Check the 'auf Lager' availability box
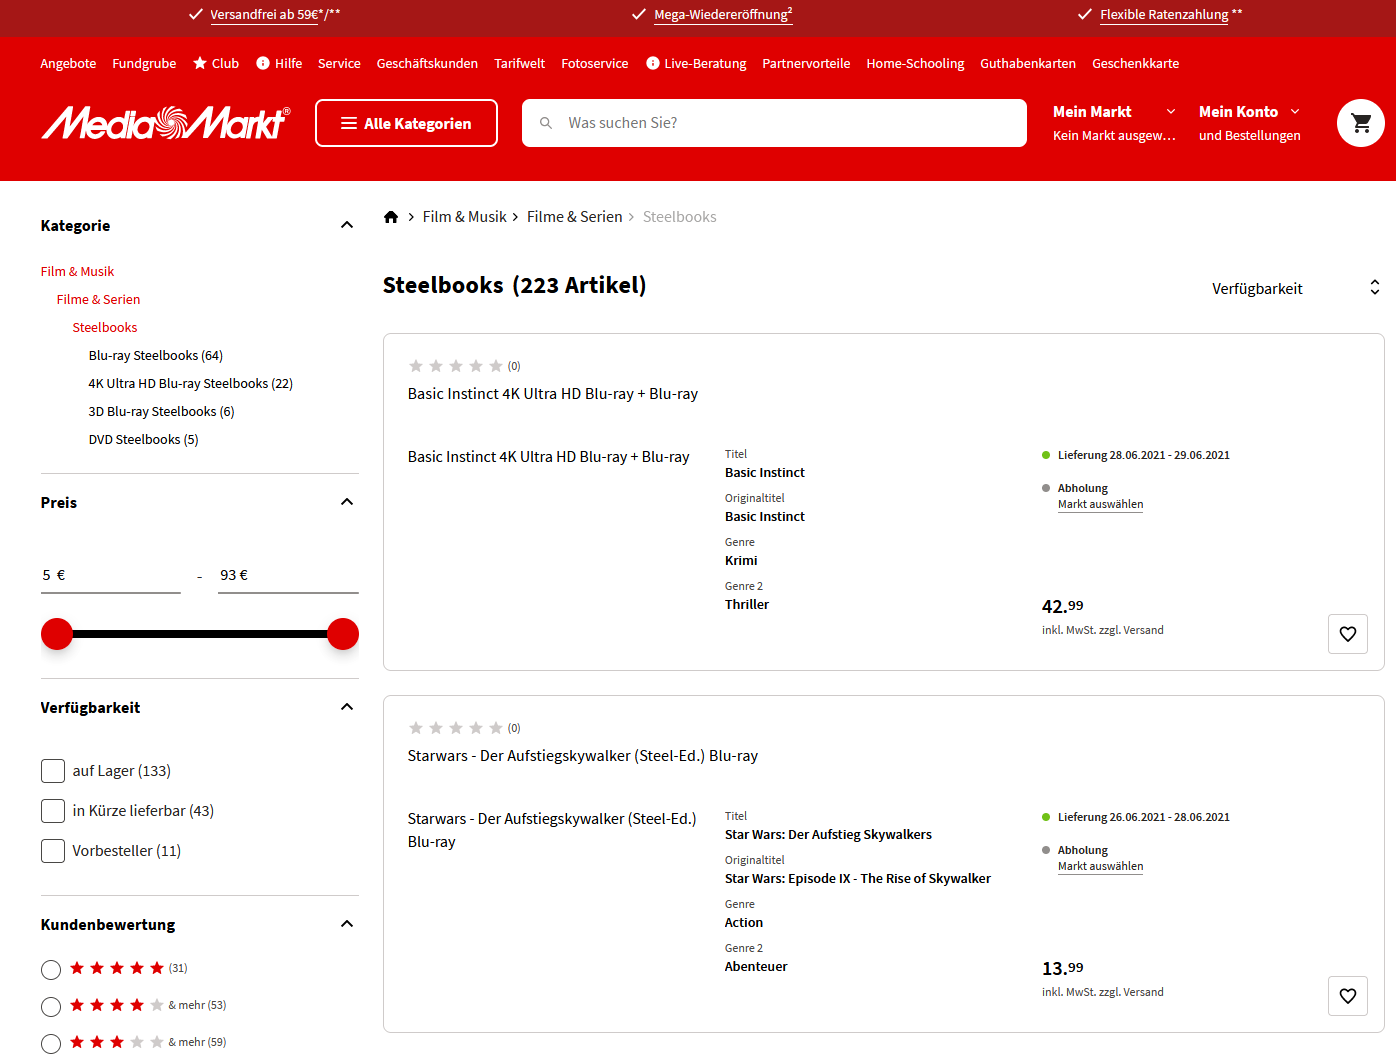This screenshot has width=1396, height=1057. [53, 771]
